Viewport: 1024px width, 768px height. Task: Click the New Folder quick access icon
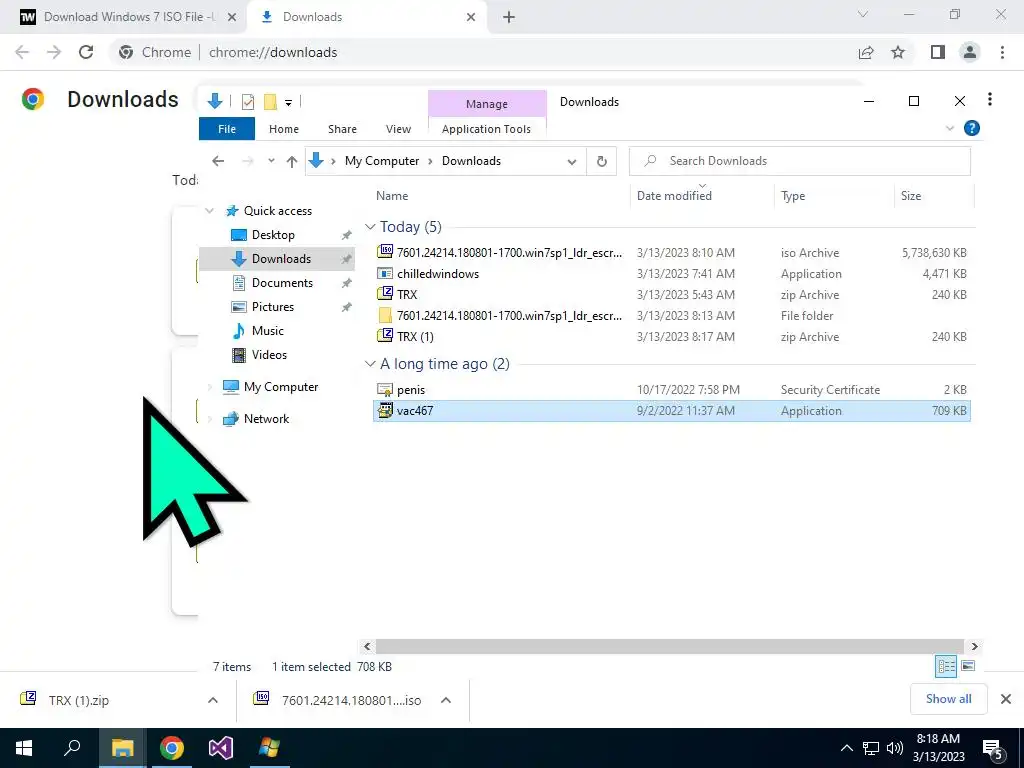pos(270,101)
